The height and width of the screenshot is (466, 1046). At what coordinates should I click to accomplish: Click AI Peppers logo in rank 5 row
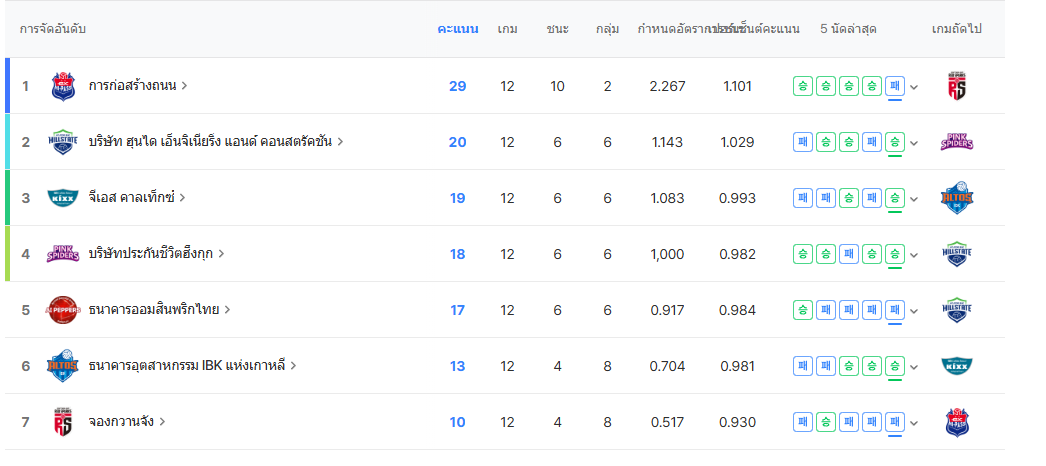[63, 310]
